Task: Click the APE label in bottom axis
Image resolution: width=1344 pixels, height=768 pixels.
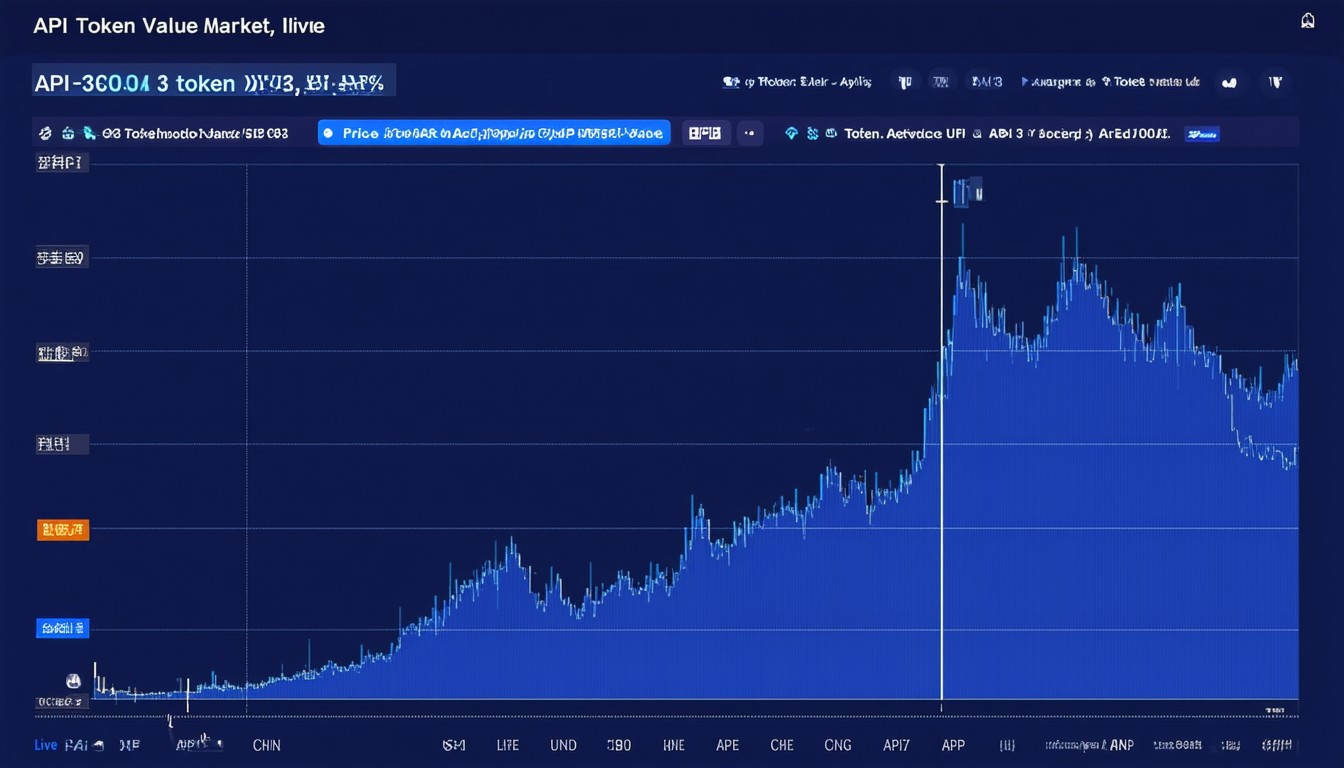Action: coord(727,745)
